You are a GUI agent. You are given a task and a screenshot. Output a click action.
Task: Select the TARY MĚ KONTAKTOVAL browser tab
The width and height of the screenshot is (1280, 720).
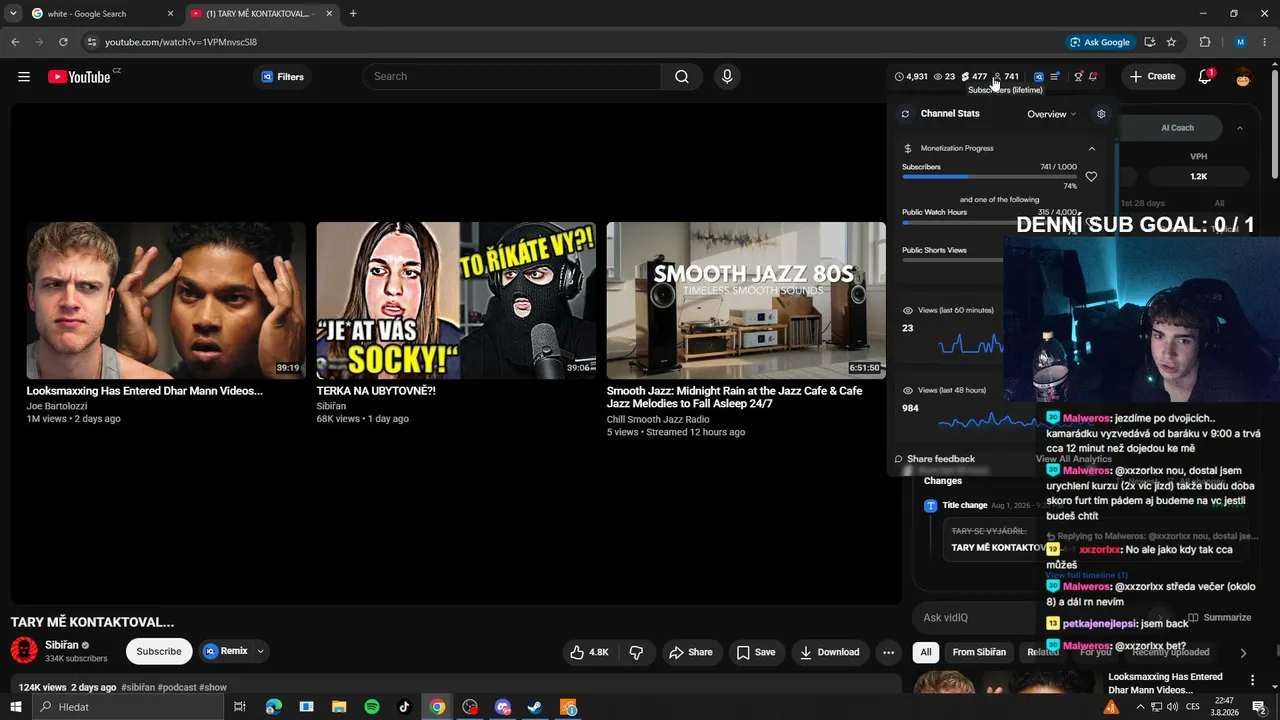tap(262, 14)
